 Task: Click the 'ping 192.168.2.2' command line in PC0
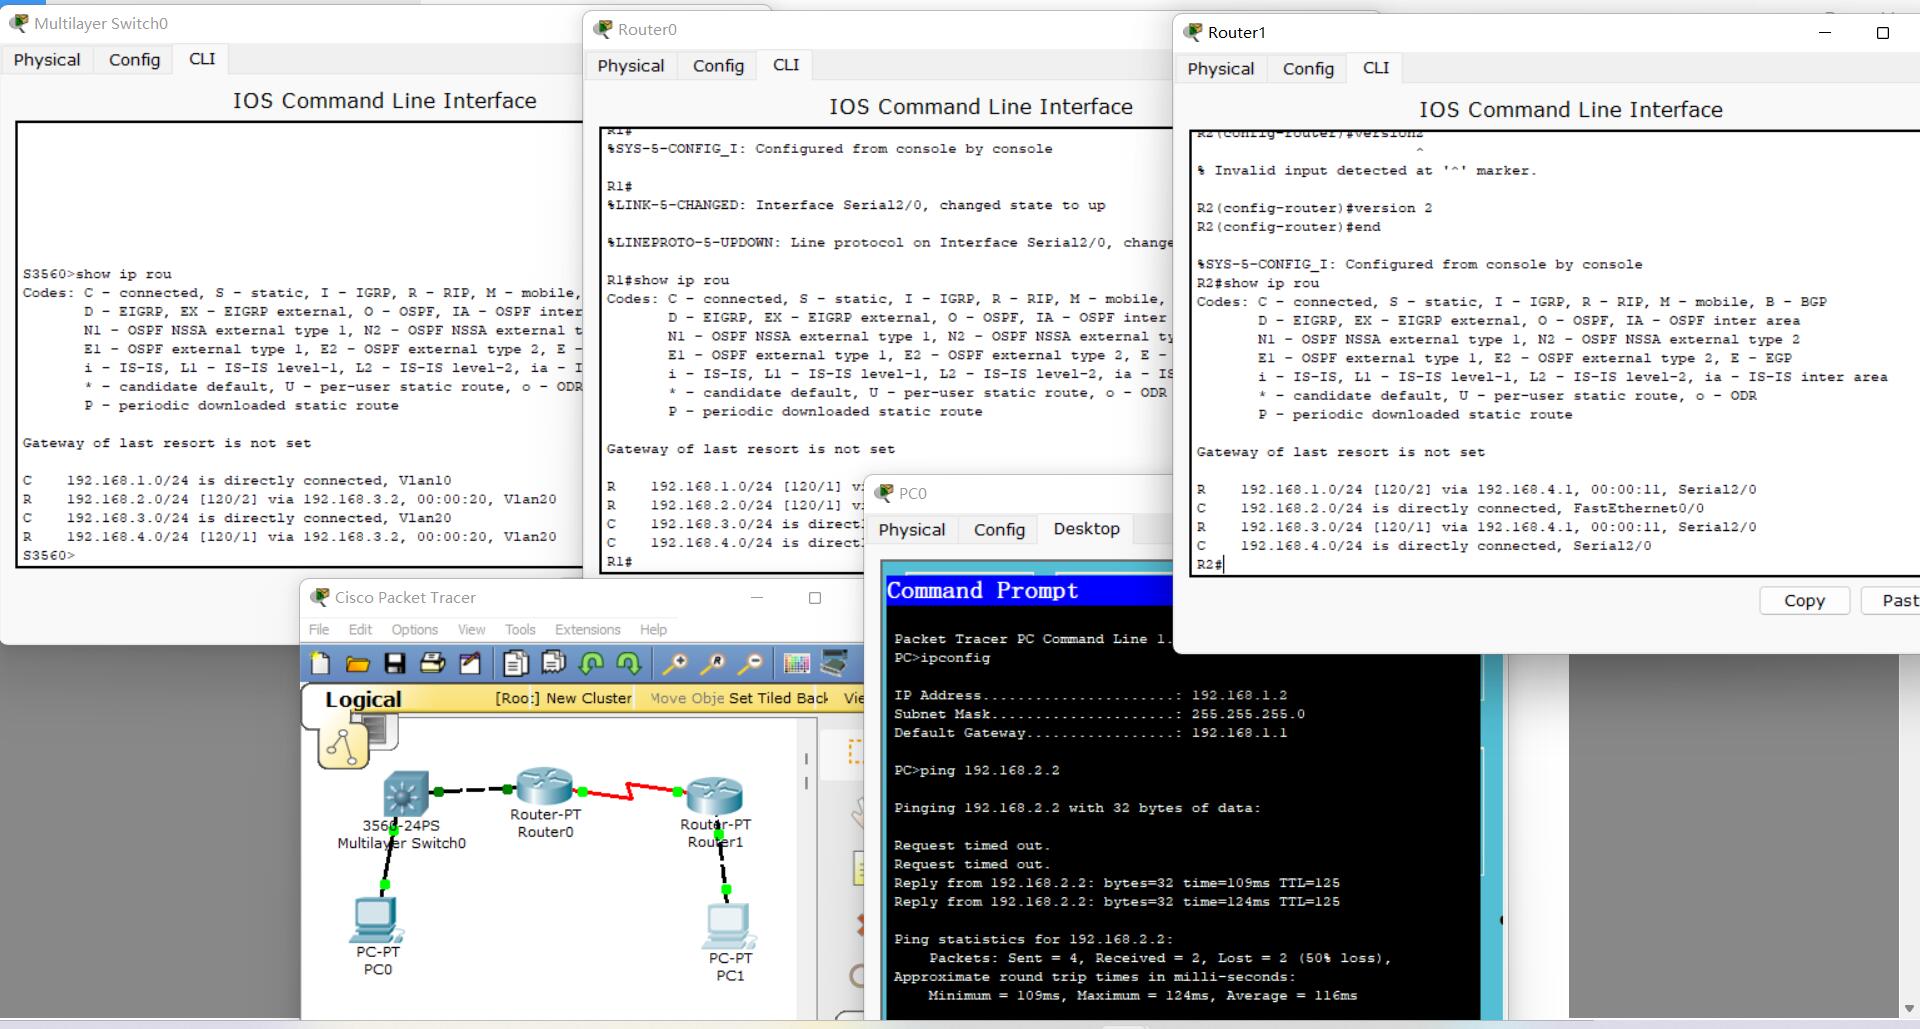click(976, 771)
